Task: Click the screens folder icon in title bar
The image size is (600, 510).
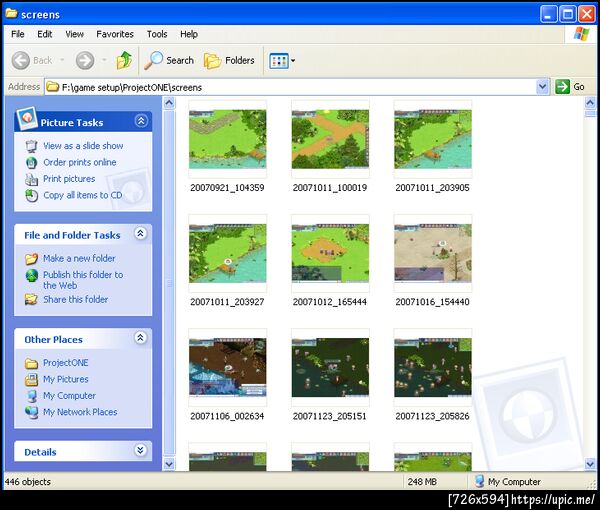Action: tap(11, 13)
